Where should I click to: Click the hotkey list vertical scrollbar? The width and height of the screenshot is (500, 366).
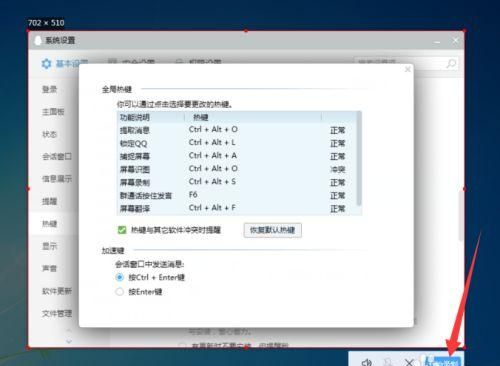pyautogui.click(x=359, y=159)
